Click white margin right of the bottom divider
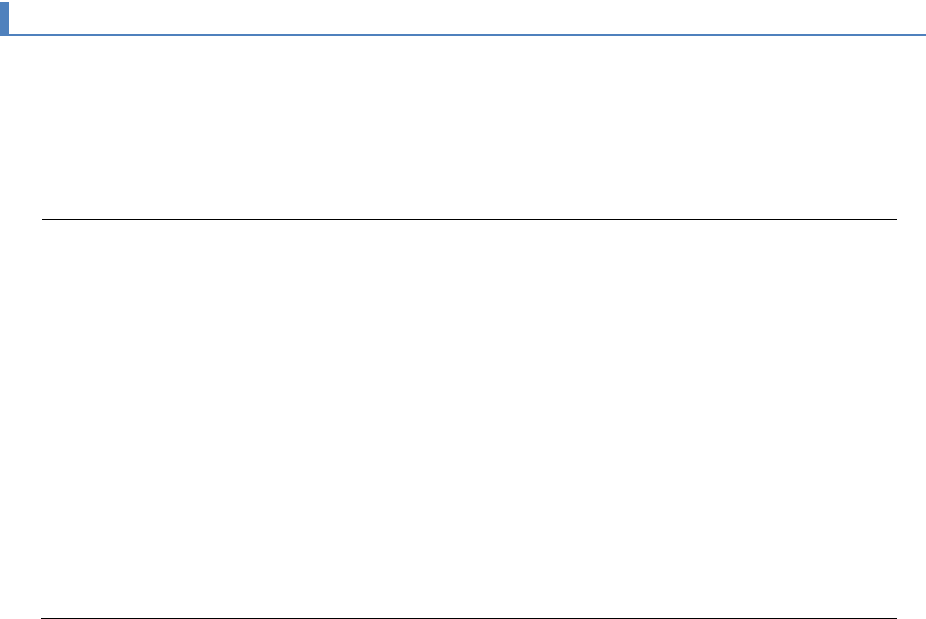The height and width of the screenshot is (619, 926). (911, 616)
